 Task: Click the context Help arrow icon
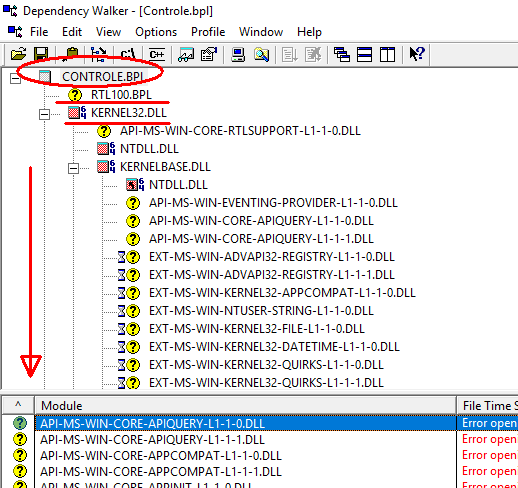click(x=417, y=54)
